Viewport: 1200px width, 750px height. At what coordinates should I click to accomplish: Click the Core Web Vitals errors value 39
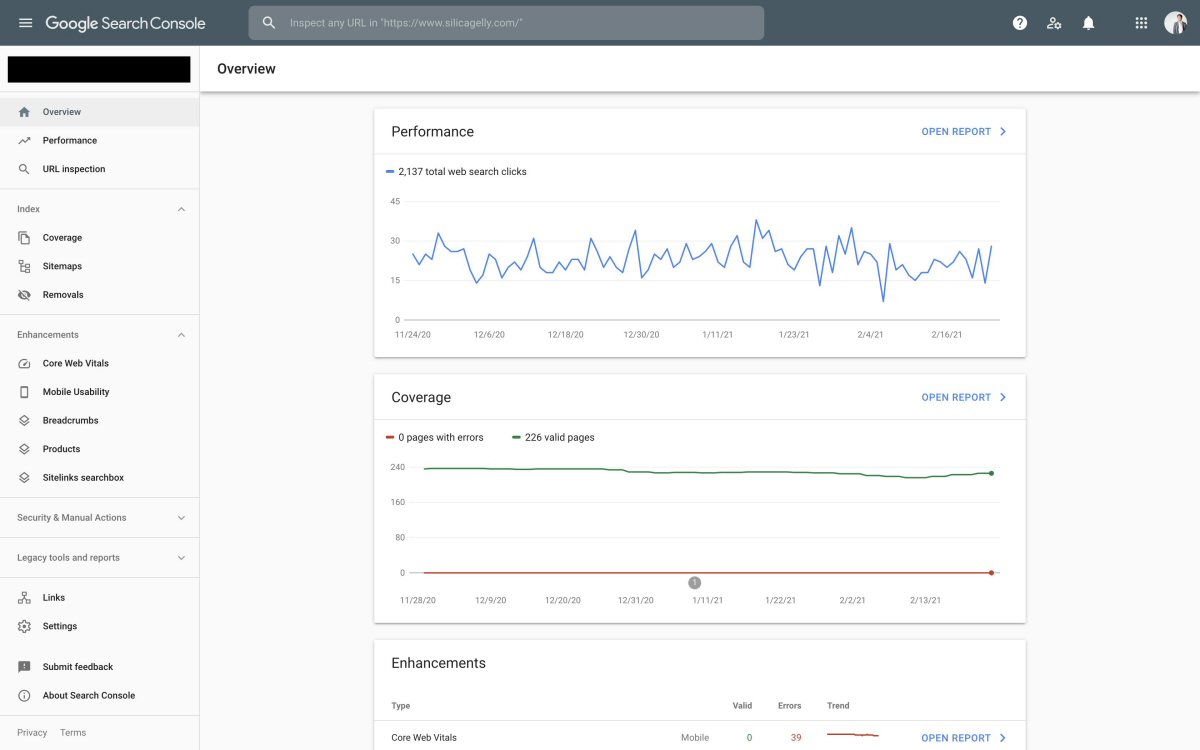pos(795,738)
